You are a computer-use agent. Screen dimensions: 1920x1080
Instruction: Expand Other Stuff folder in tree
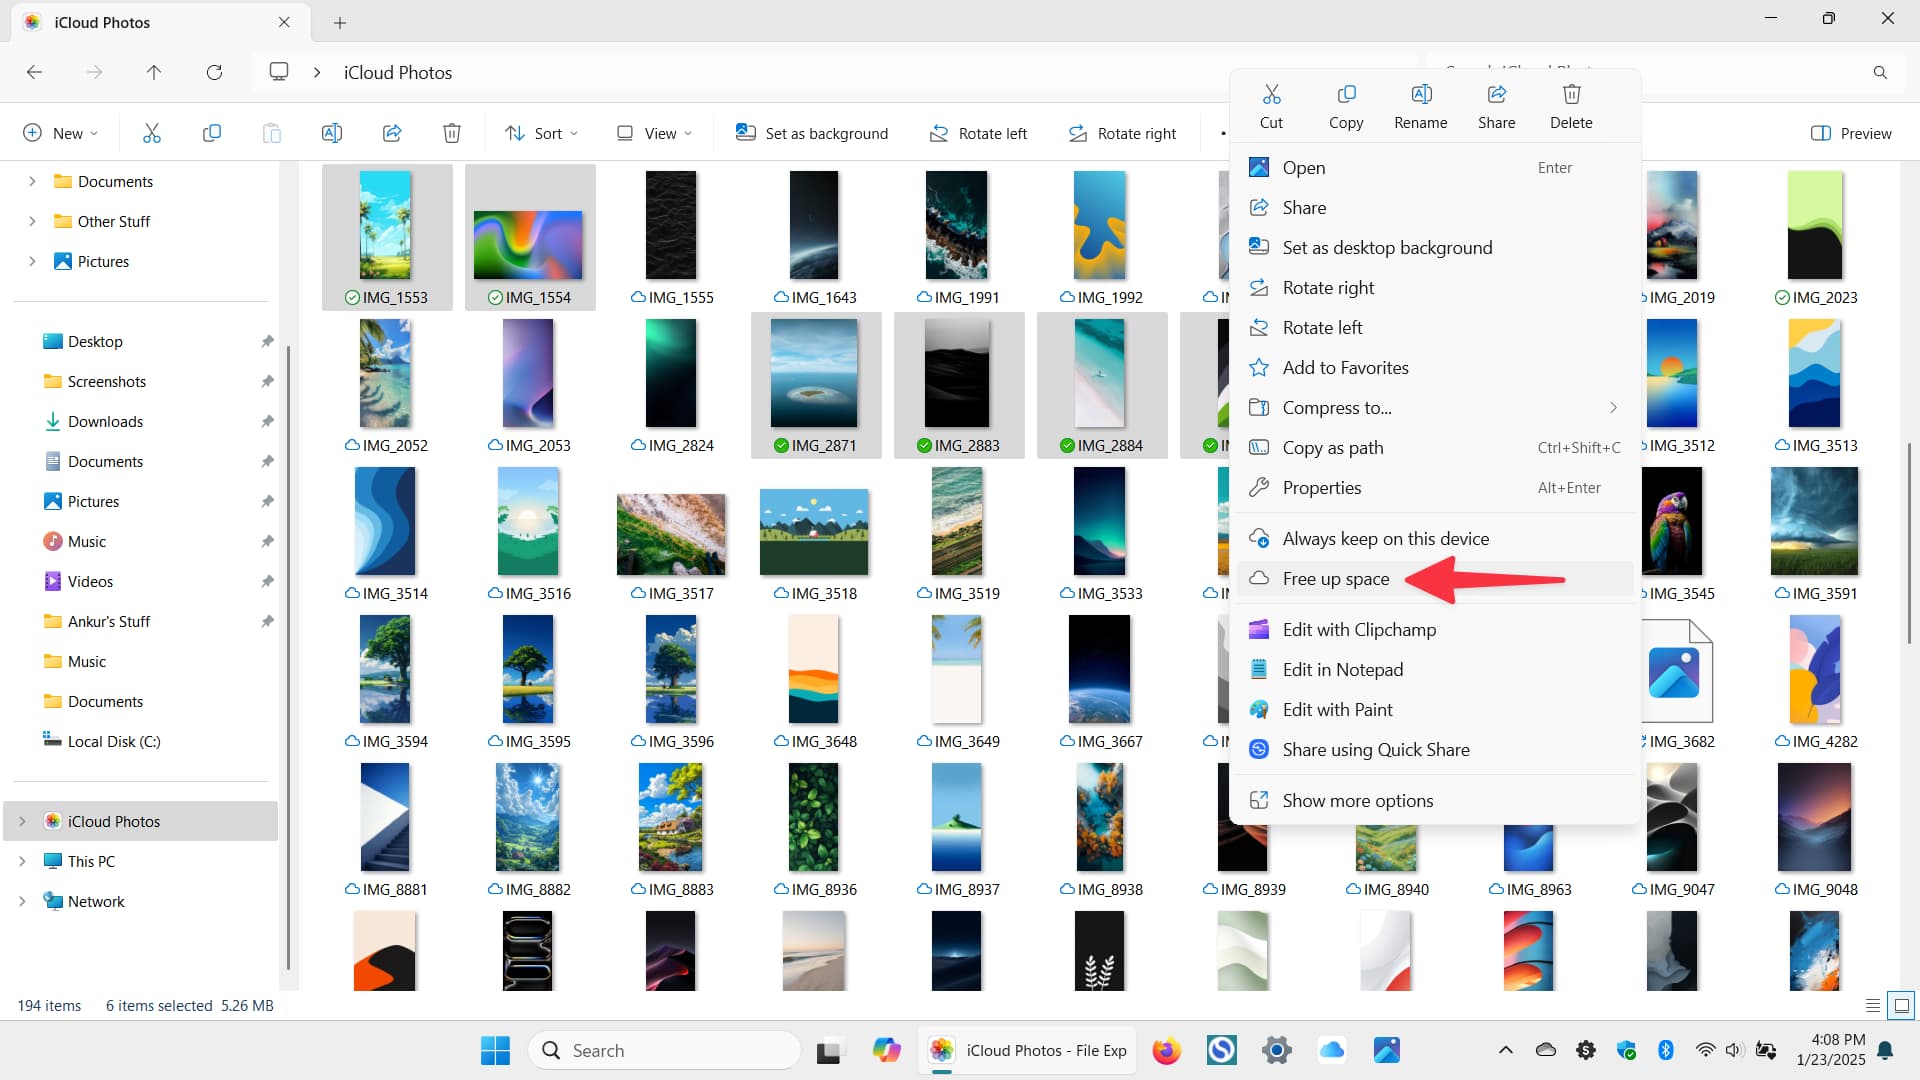32,221
